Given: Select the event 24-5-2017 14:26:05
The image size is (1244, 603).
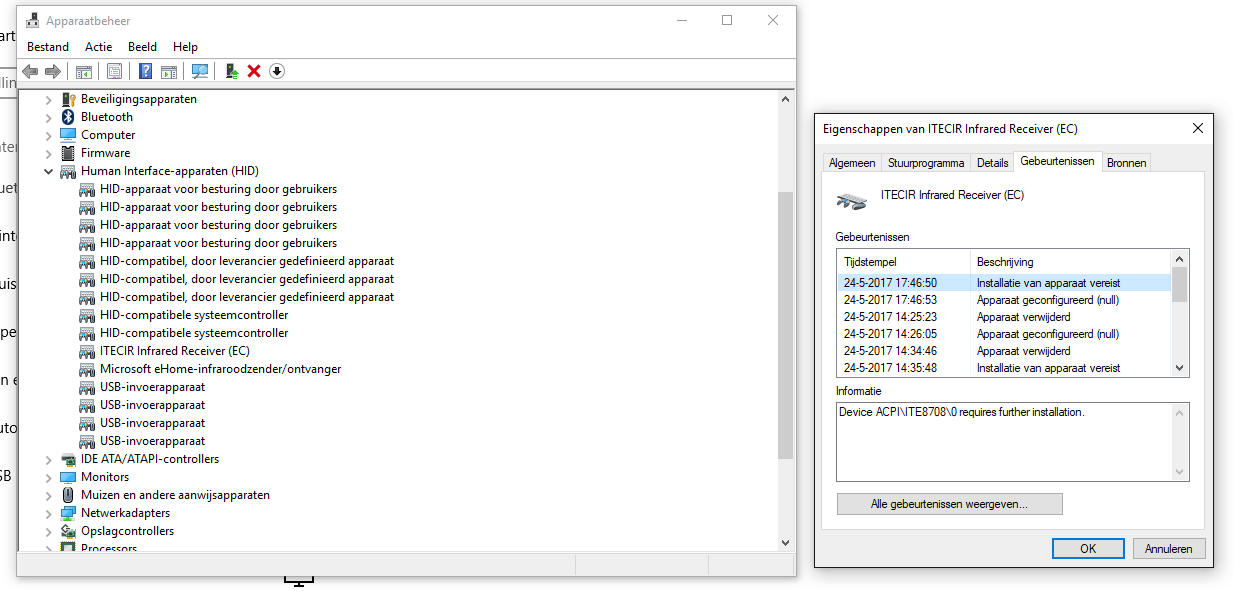Looking at the screenshot, I should point(1004,334).
